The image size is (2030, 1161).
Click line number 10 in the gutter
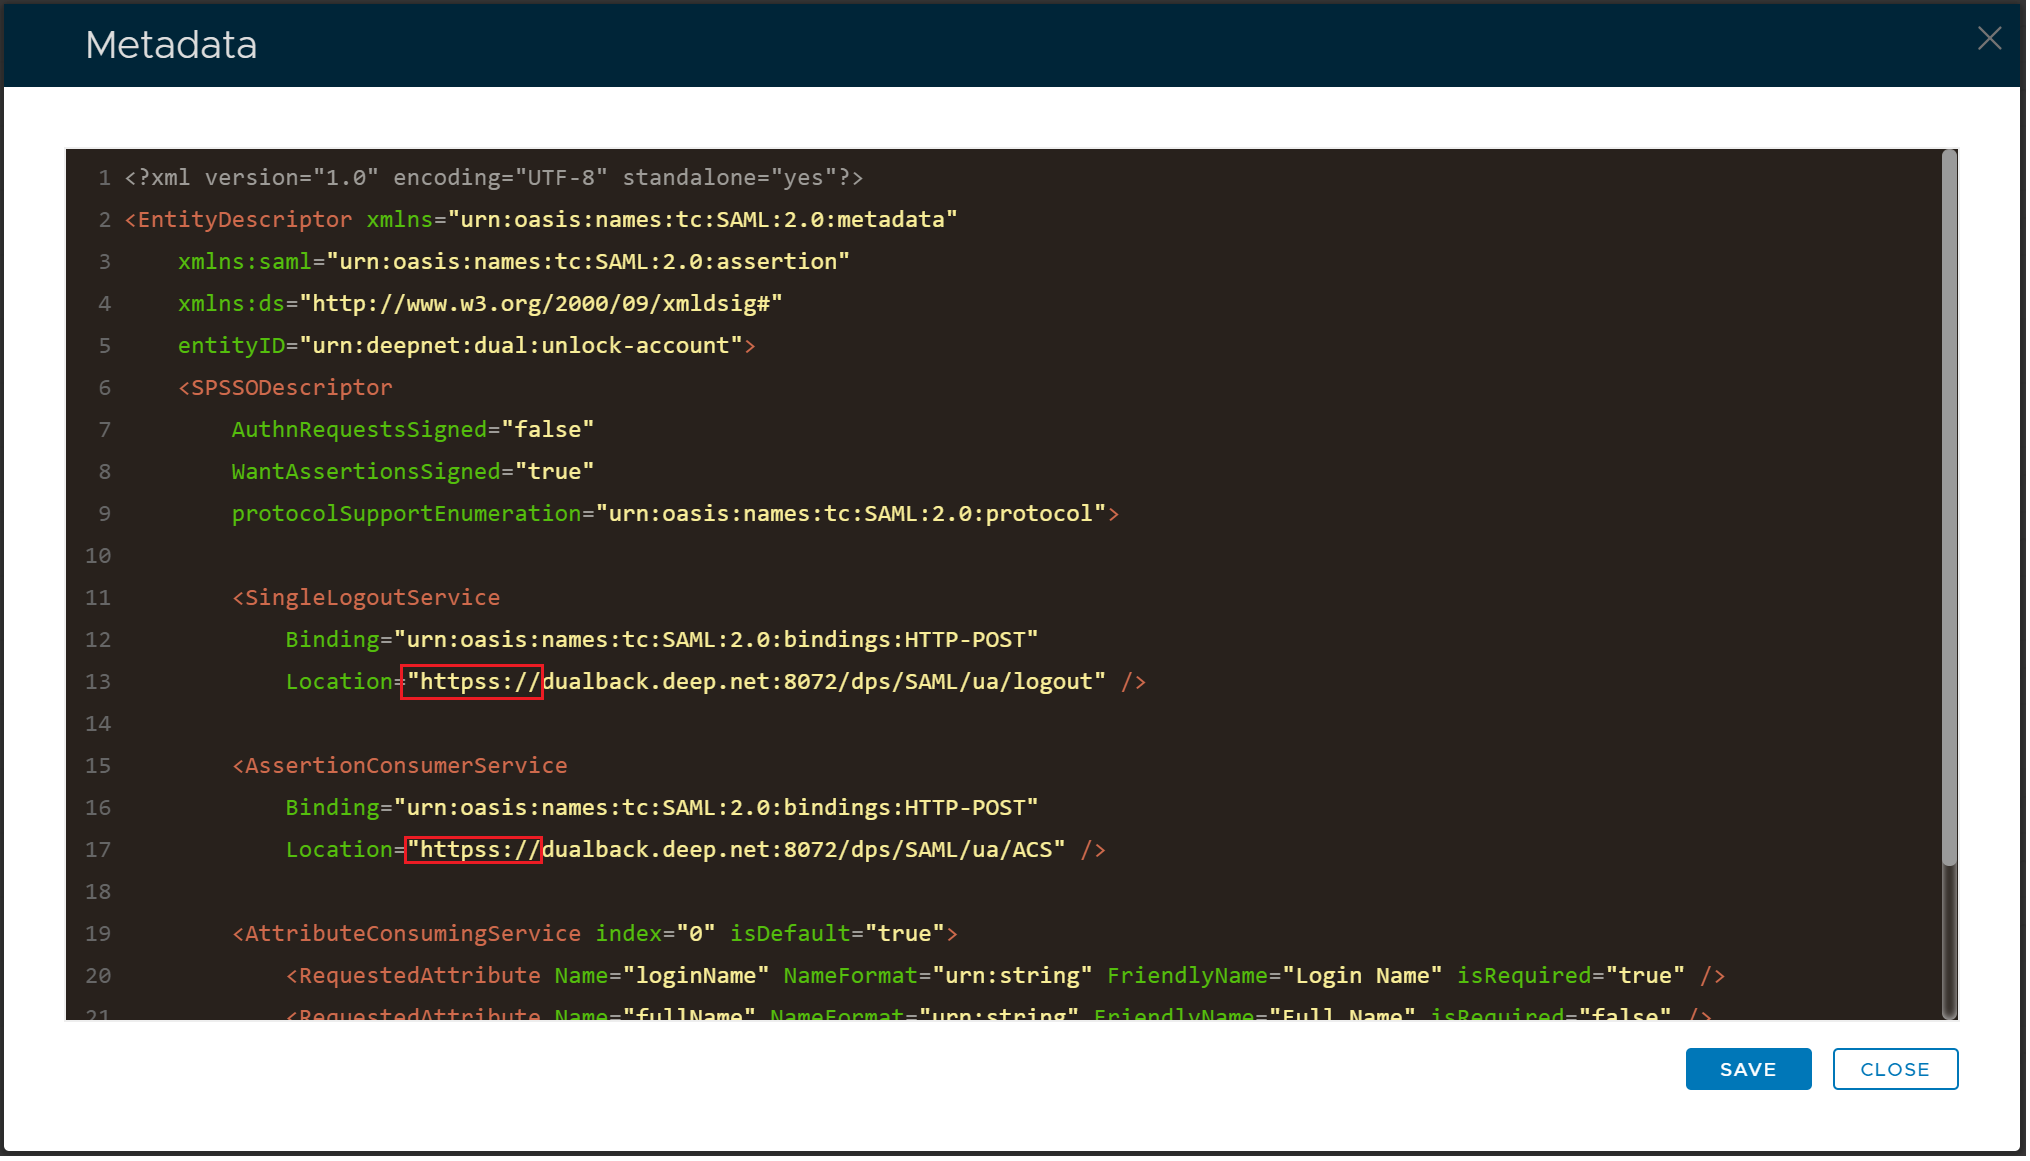(98, 555)
